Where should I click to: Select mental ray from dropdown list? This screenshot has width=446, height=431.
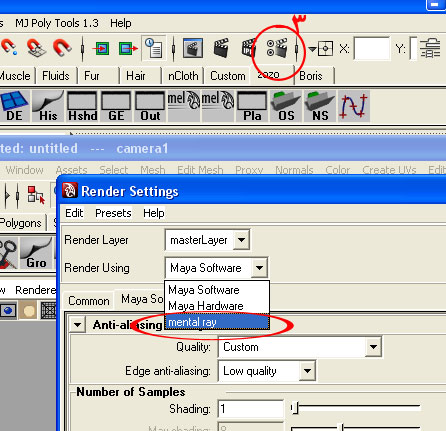click(x=217, y=322)
